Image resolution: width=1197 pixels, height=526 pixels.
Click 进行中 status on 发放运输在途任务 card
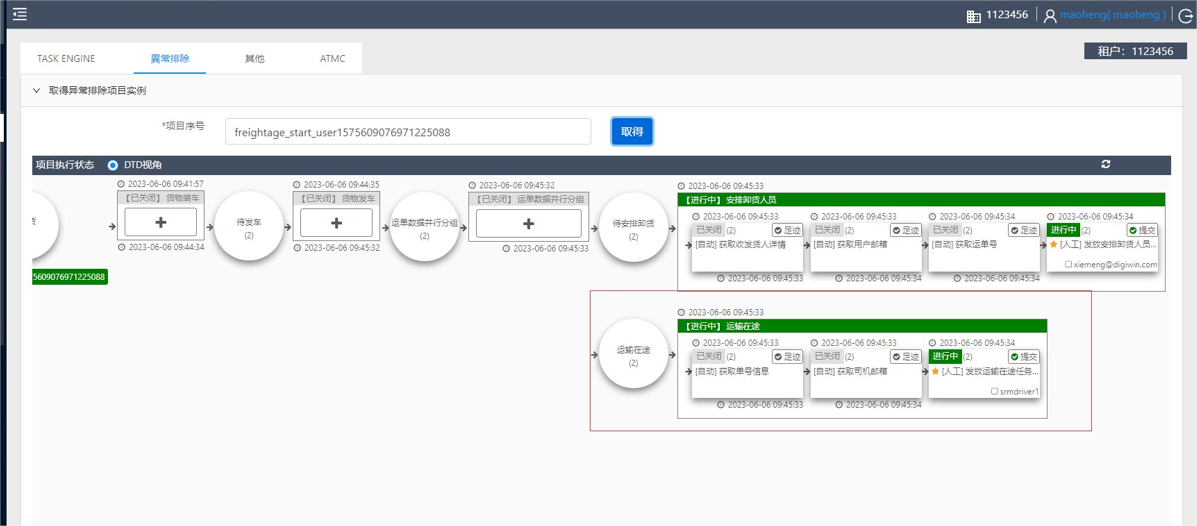[x=944, y=357]
